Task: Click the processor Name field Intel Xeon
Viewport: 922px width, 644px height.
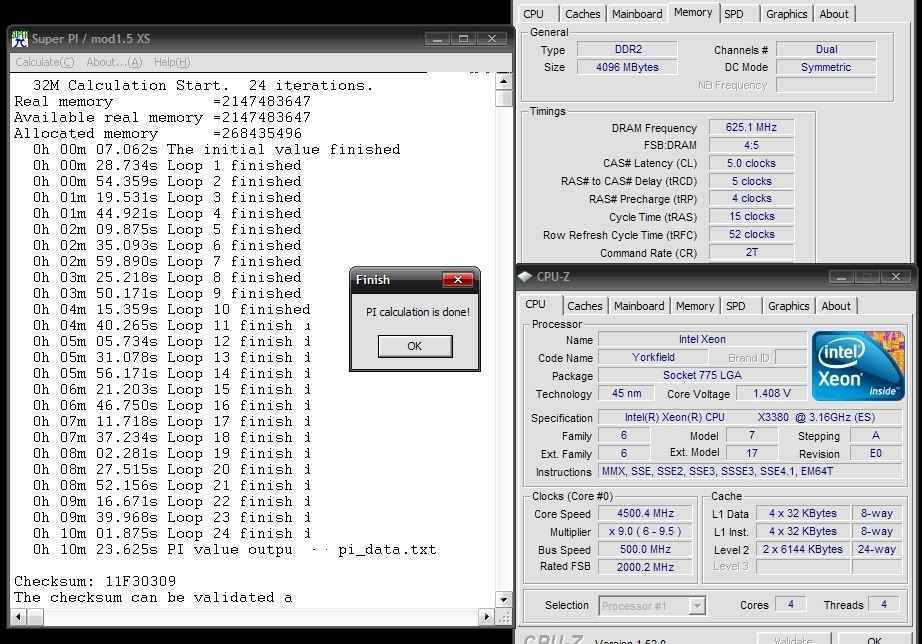Action: click(x=702, y=339)
